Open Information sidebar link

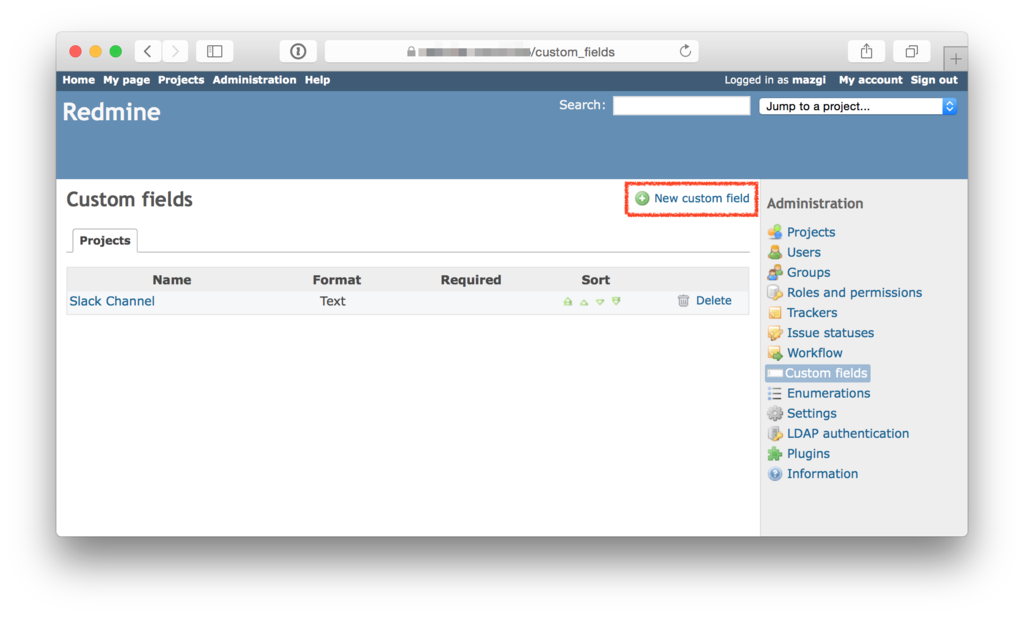coord(822,474)
